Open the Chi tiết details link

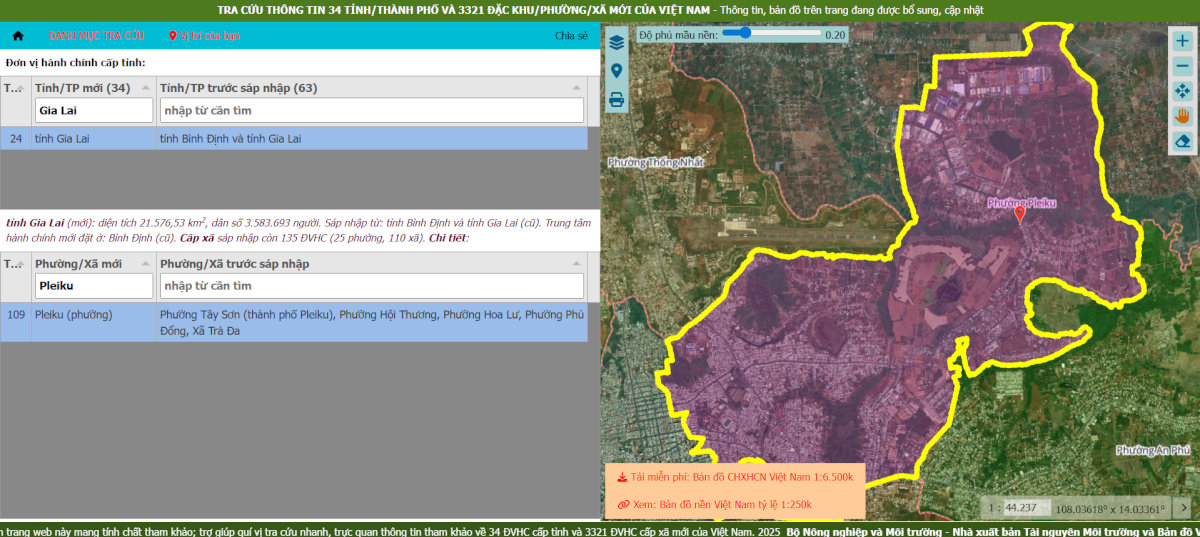pos(448,238)
